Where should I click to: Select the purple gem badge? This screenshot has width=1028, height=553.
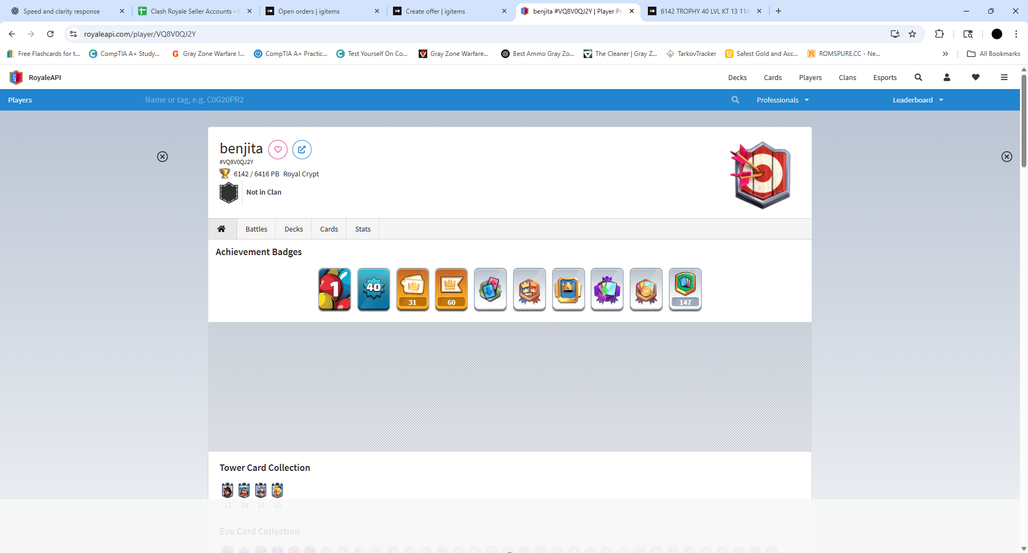[x=607, y=289]
